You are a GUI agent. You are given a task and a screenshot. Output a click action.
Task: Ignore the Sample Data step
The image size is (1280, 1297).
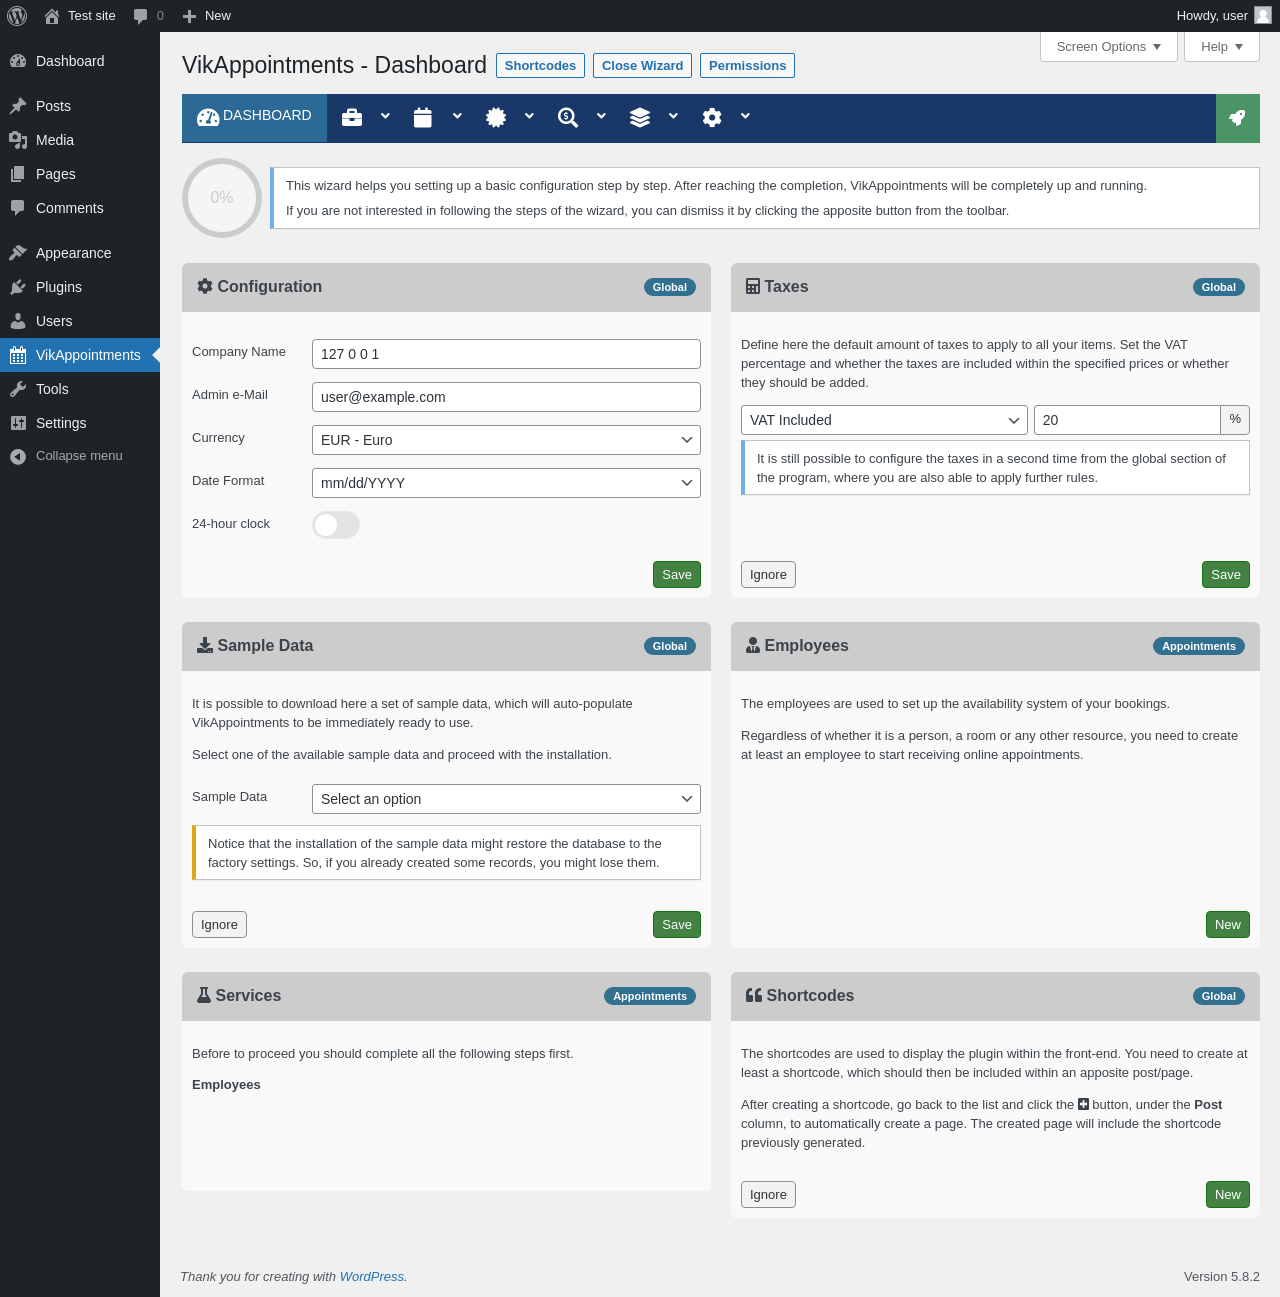tap(219, 925)
